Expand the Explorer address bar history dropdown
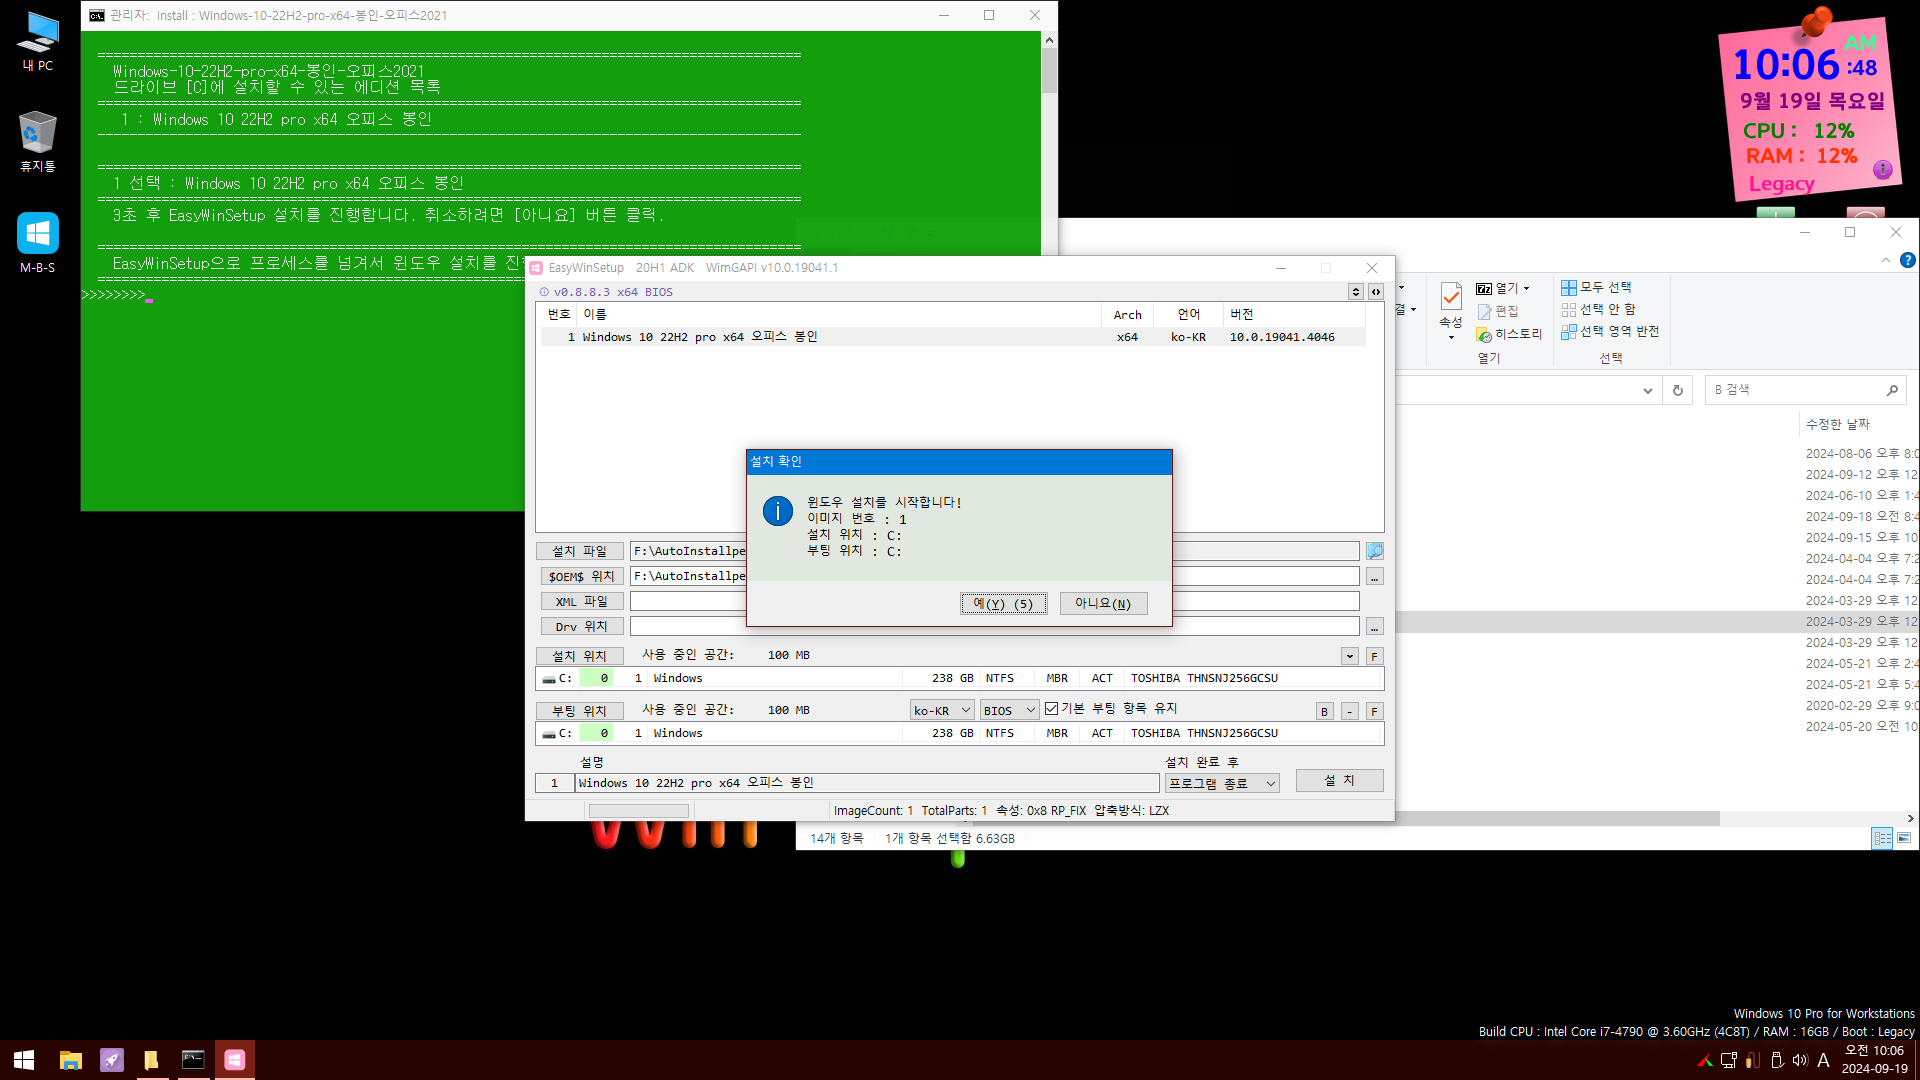 (x=1648, y=391)
